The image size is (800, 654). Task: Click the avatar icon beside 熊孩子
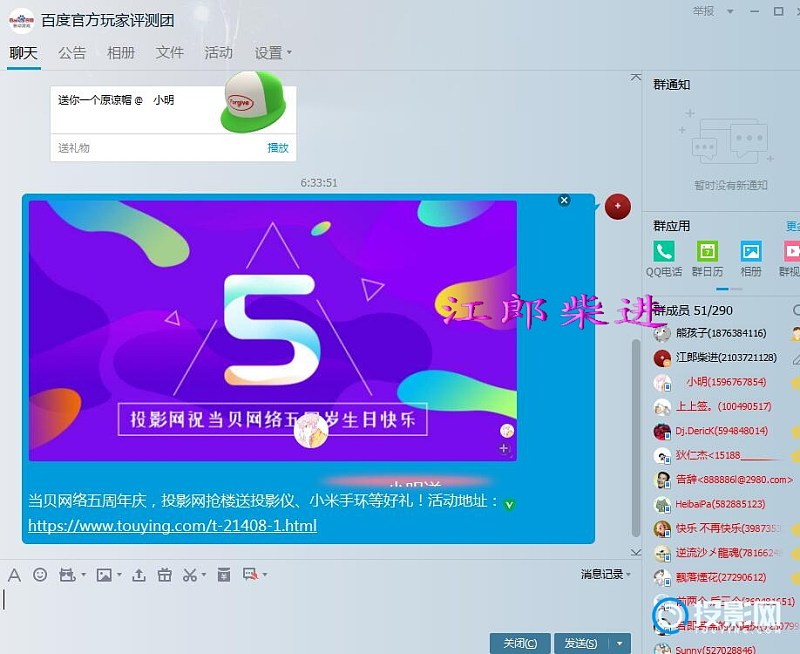point(662,334)
